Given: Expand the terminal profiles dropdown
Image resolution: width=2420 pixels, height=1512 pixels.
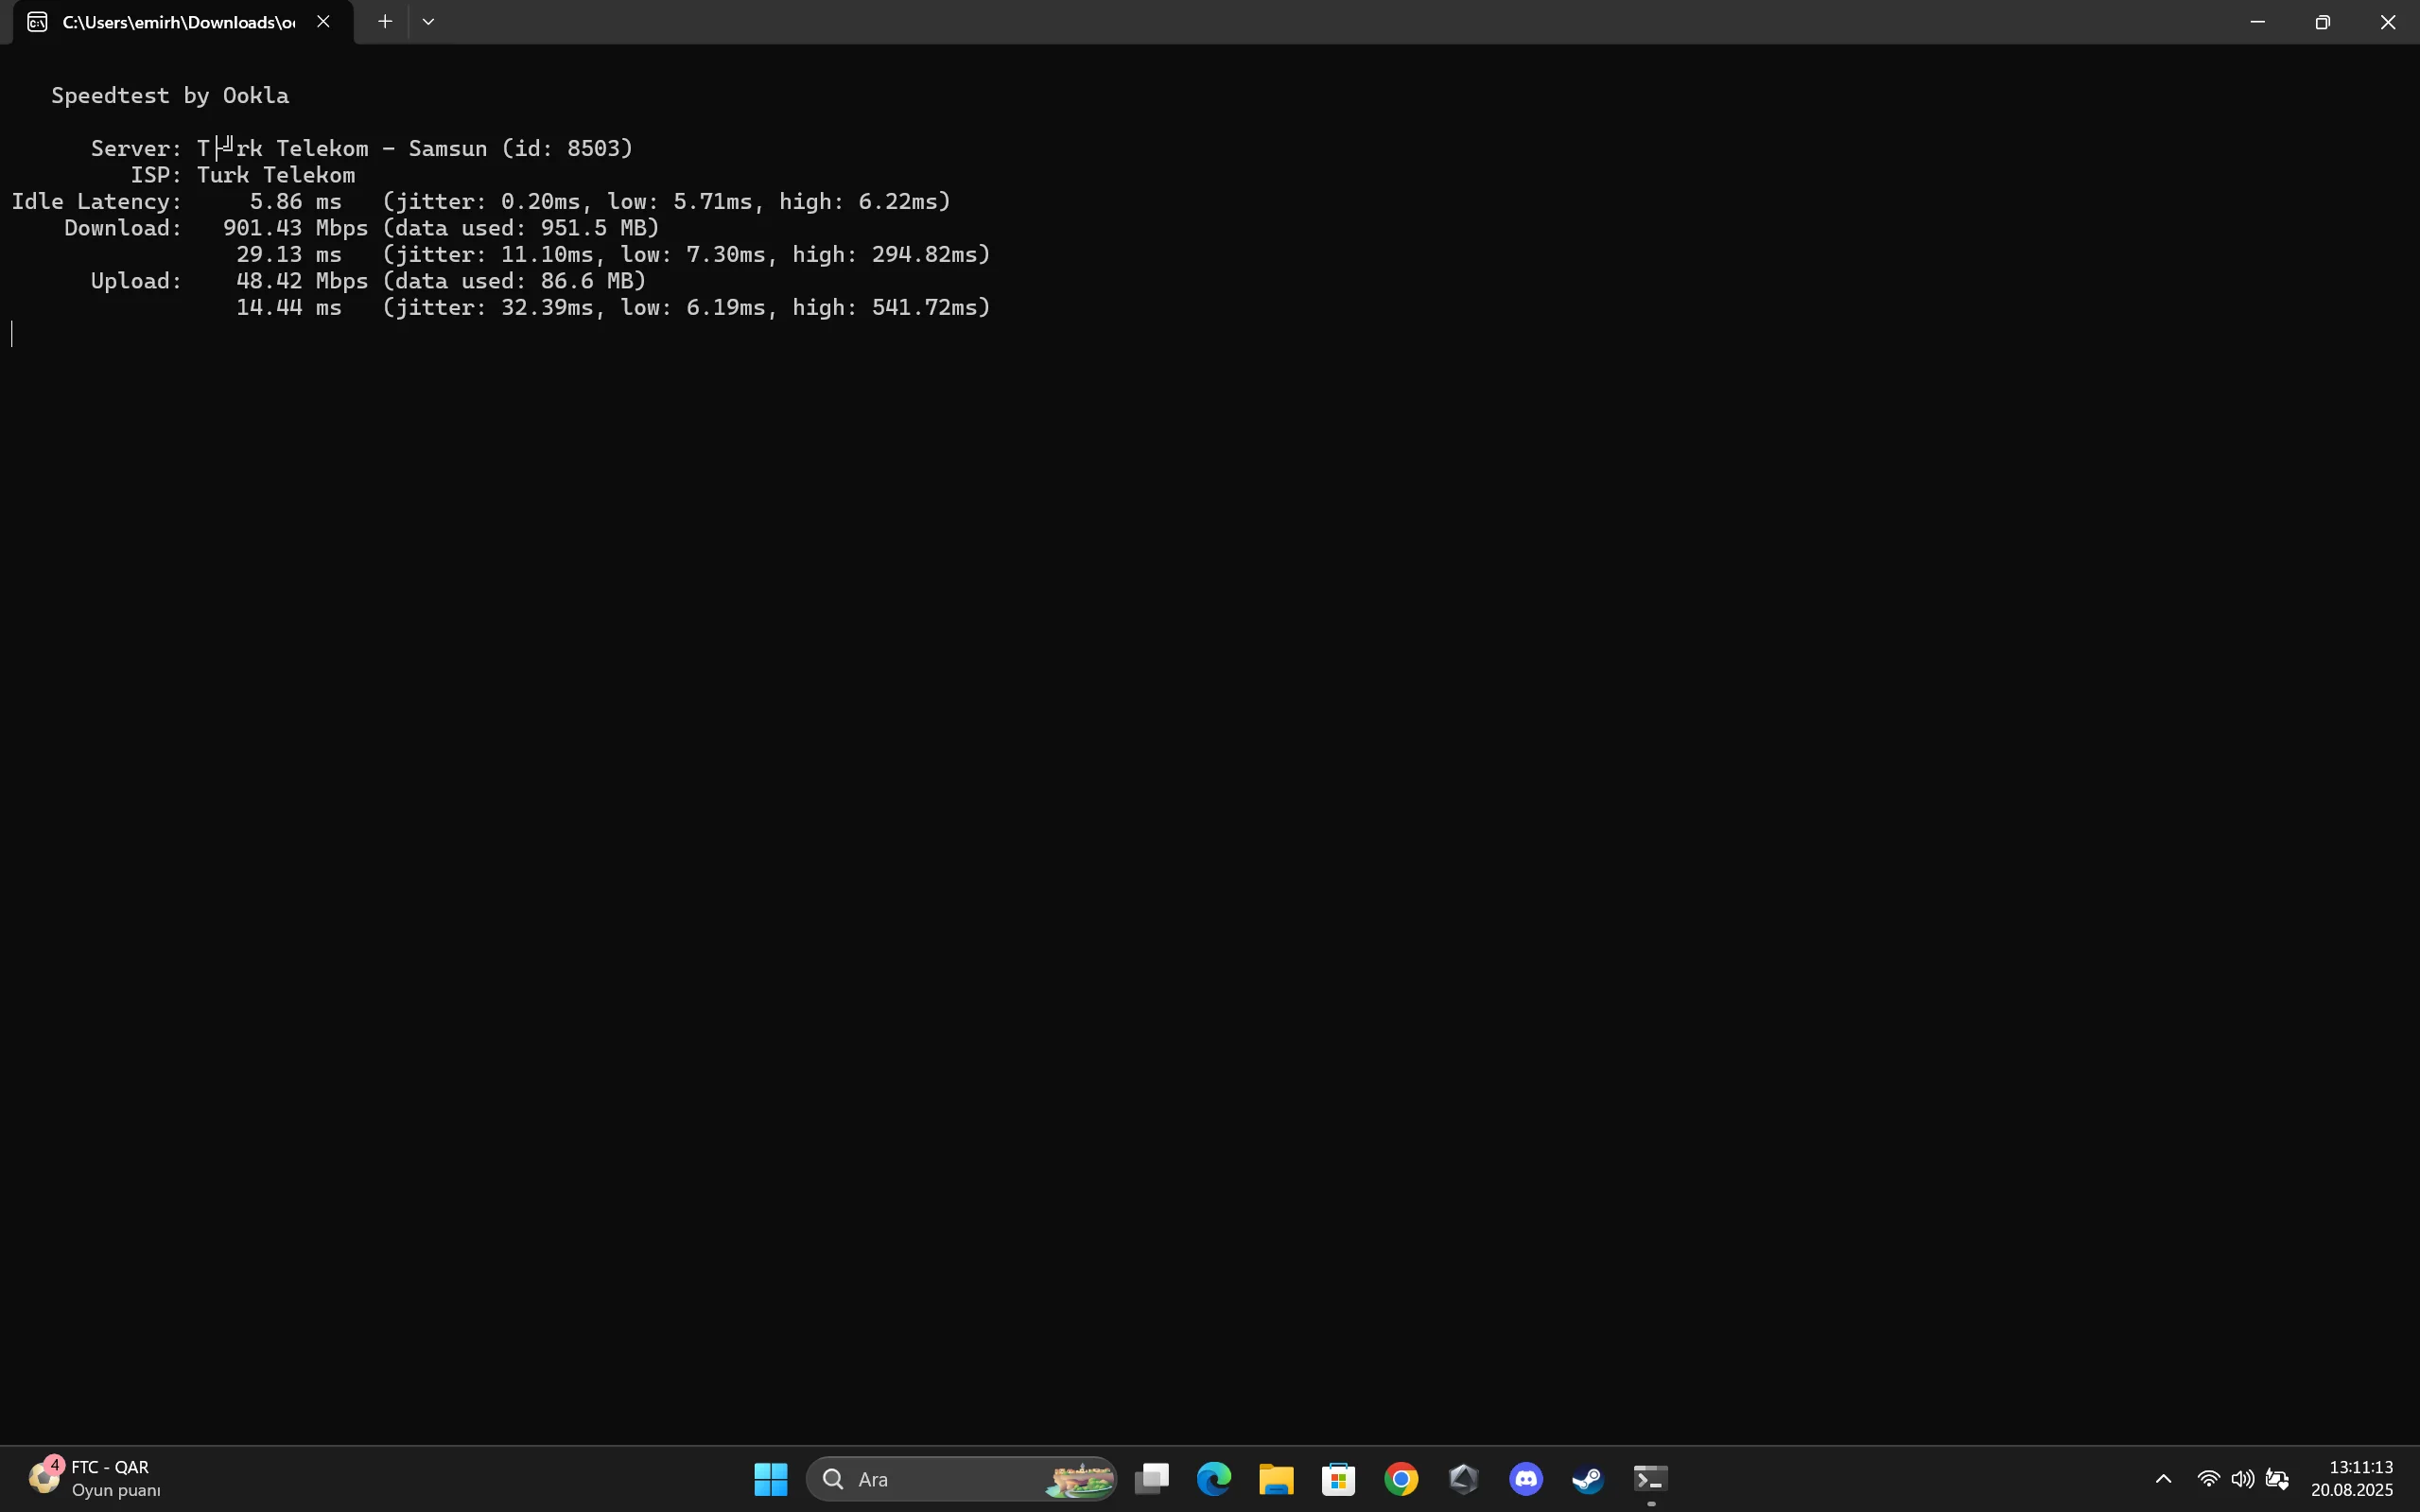Looking at the screenshot, I should [428, 21].
